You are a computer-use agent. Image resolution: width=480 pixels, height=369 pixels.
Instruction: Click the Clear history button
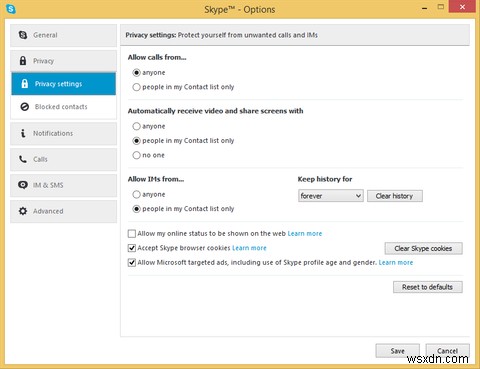click(395, 196)
